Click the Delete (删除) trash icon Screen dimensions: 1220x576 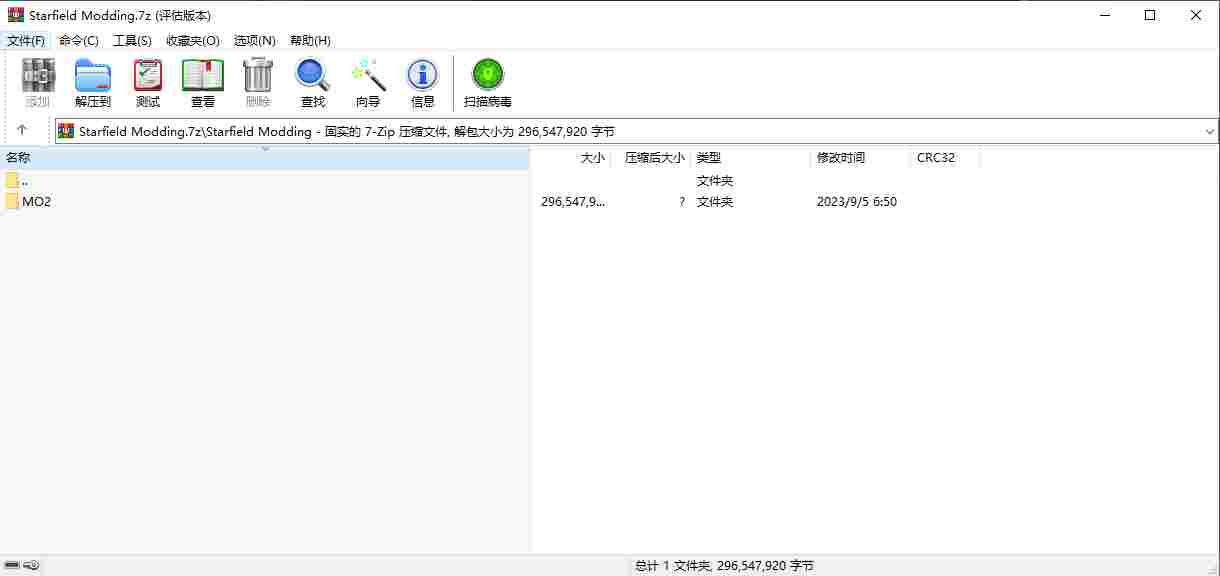[x=258, y=75]
